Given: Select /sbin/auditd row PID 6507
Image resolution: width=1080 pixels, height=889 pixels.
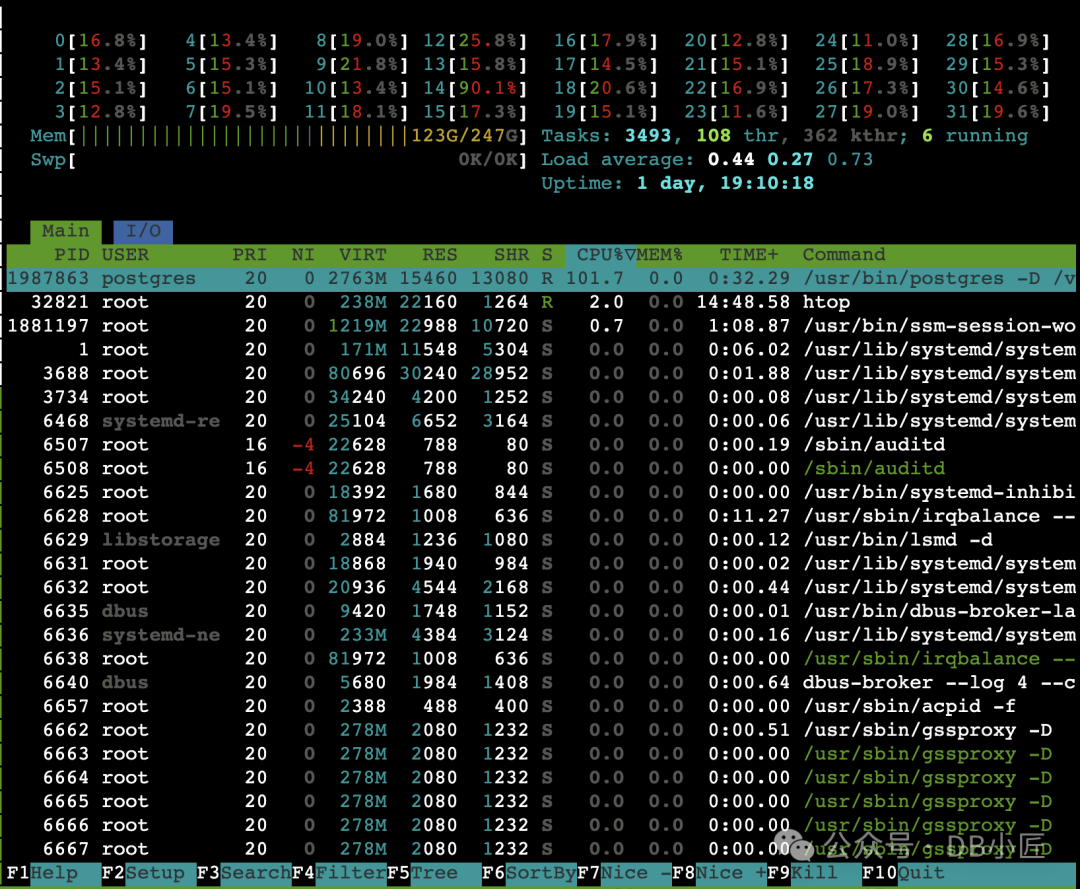Looking at the screenshot, I should [541, 446].
